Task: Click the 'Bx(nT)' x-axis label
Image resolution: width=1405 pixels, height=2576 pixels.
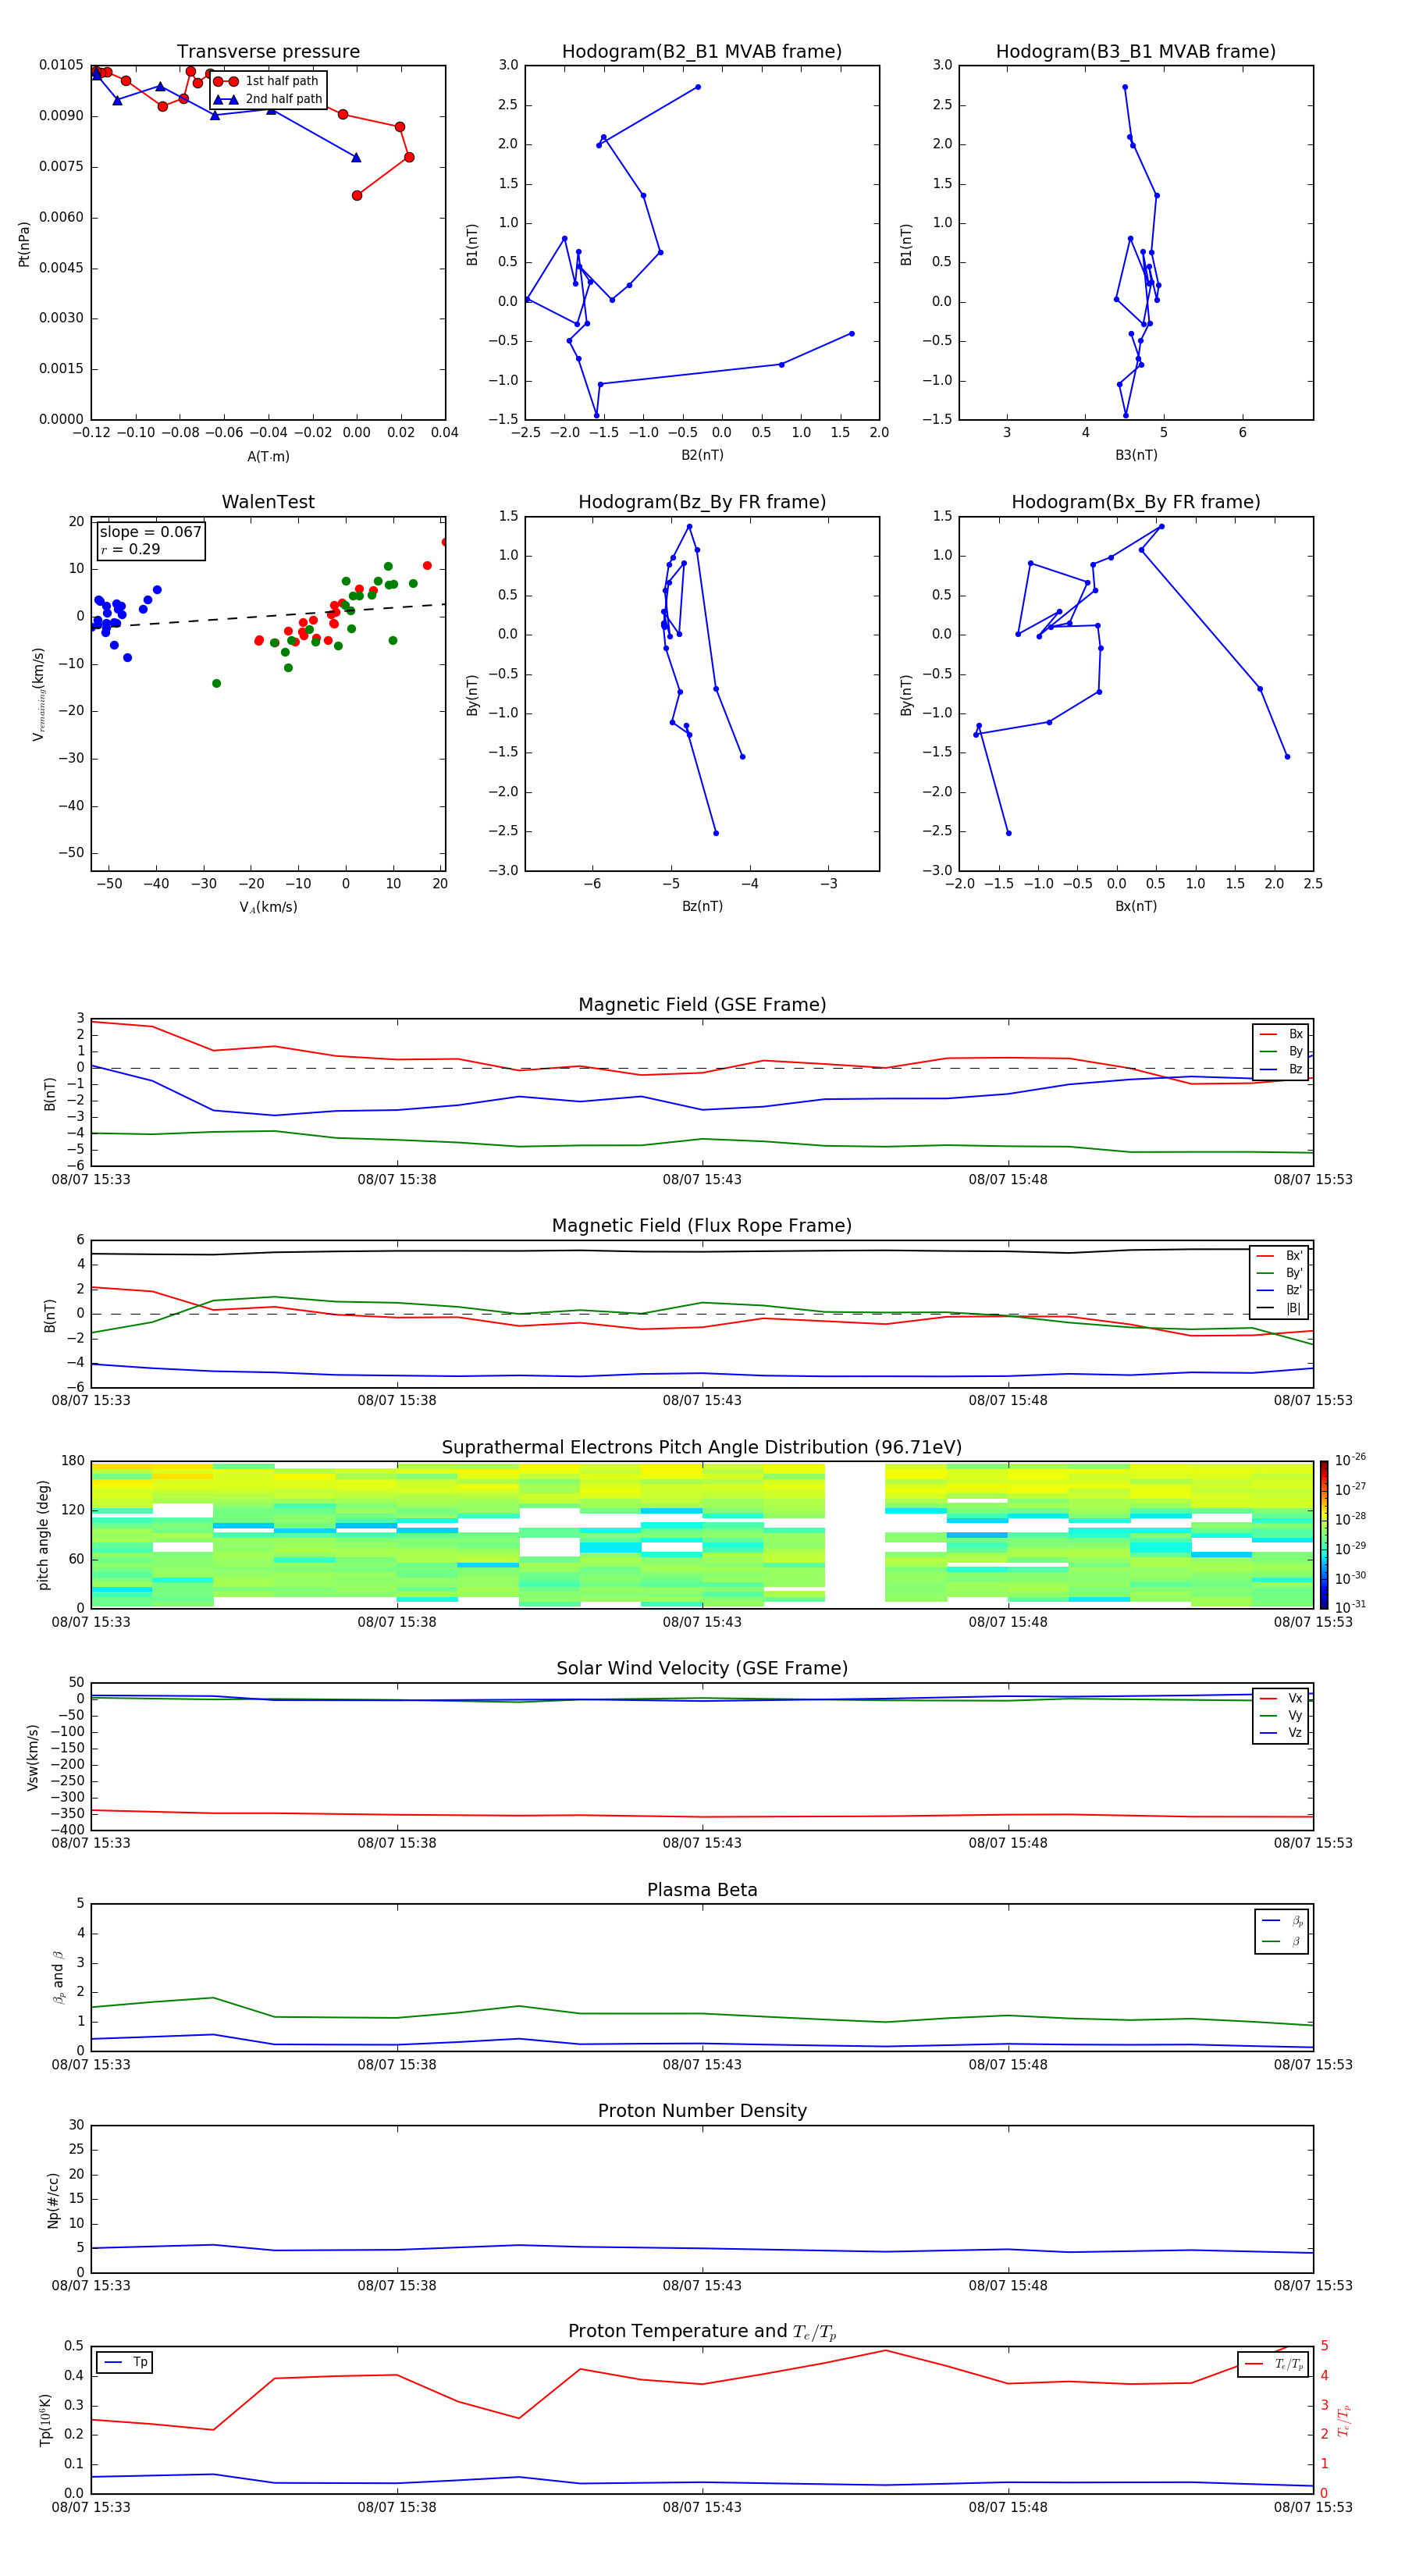Action: click(x=1136, y=906)
